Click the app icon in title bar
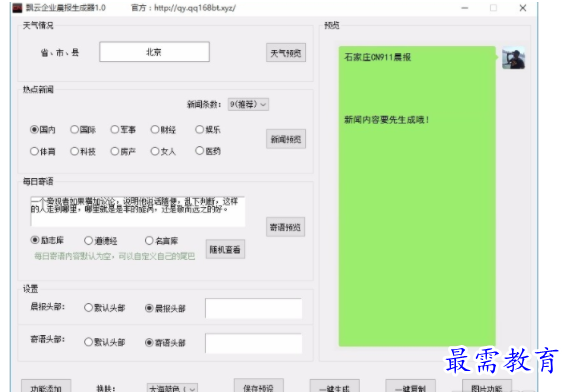This screenshot has width=567, height=392. coord(17,8)
